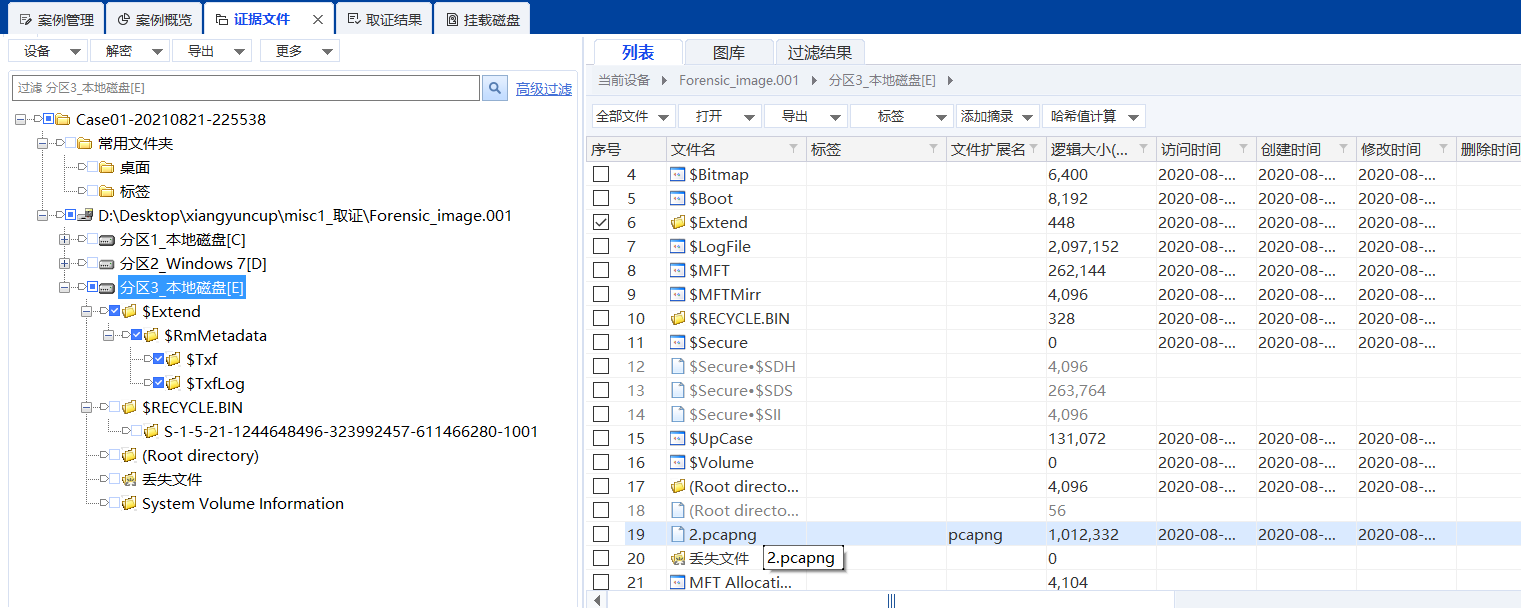Click the $Extend folder icon in file list
The height and width of the screenshot is (608, 1521).
point(678,222)
